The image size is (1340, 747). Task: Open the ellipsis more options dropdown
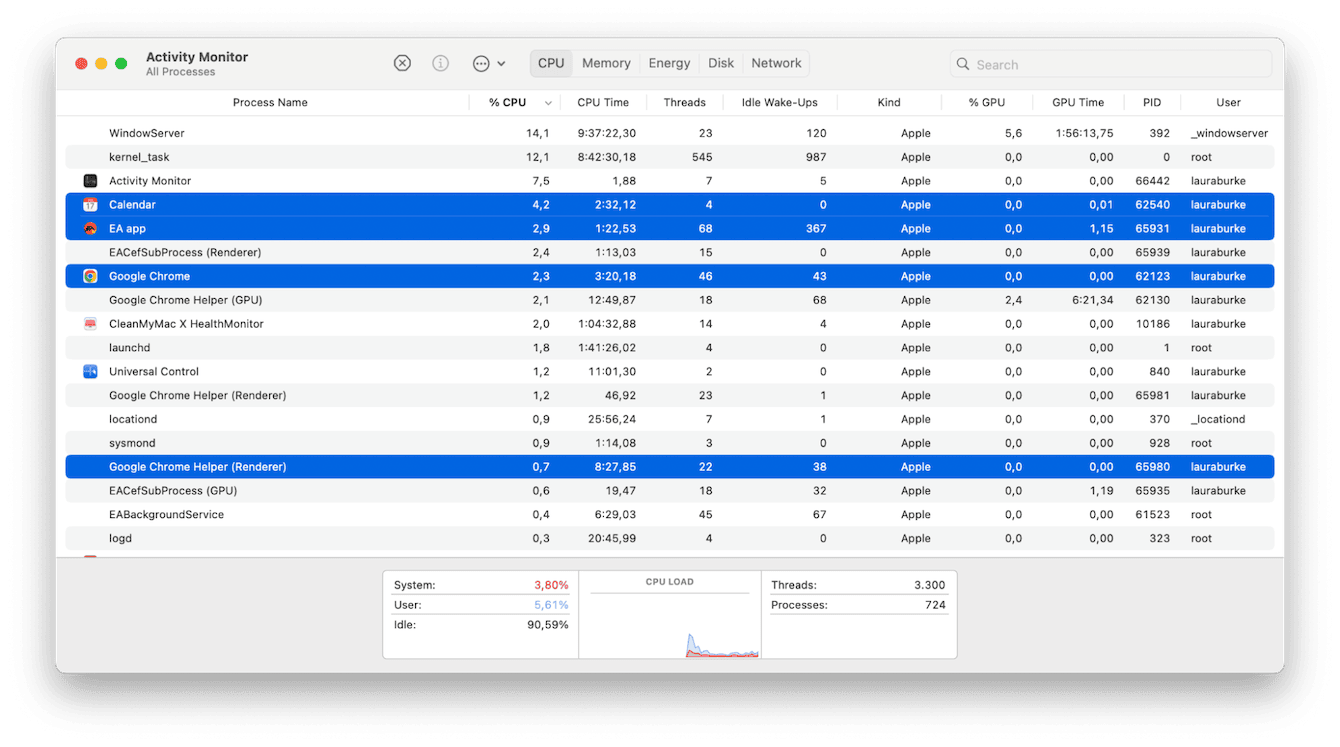[488, 63]
